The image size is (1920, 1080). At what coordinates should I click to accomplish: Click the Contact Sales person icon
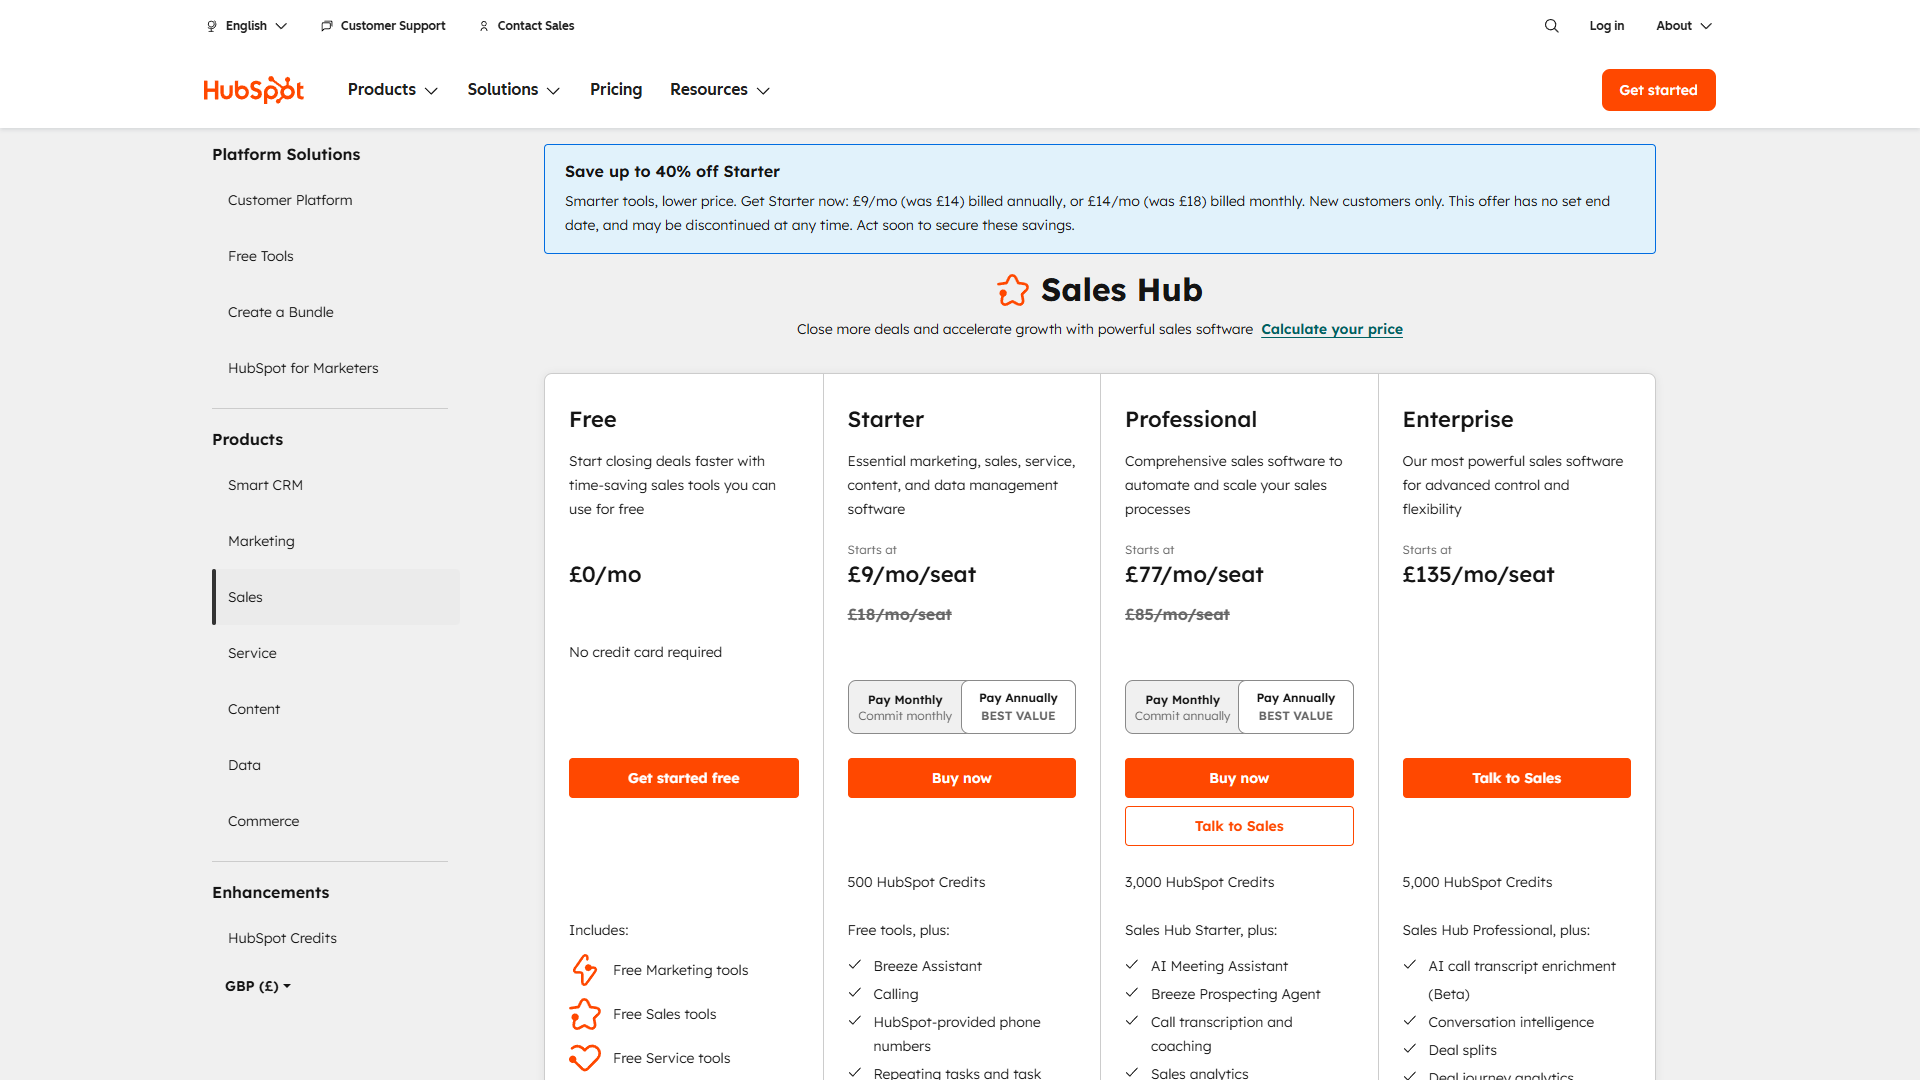484,26
